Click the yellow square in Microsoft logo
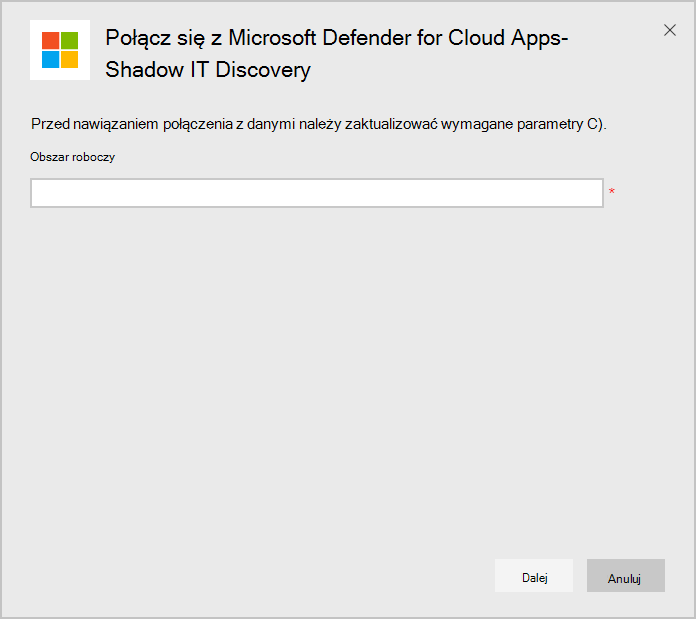This screenshot has width=696, height=619. [69, 59]
